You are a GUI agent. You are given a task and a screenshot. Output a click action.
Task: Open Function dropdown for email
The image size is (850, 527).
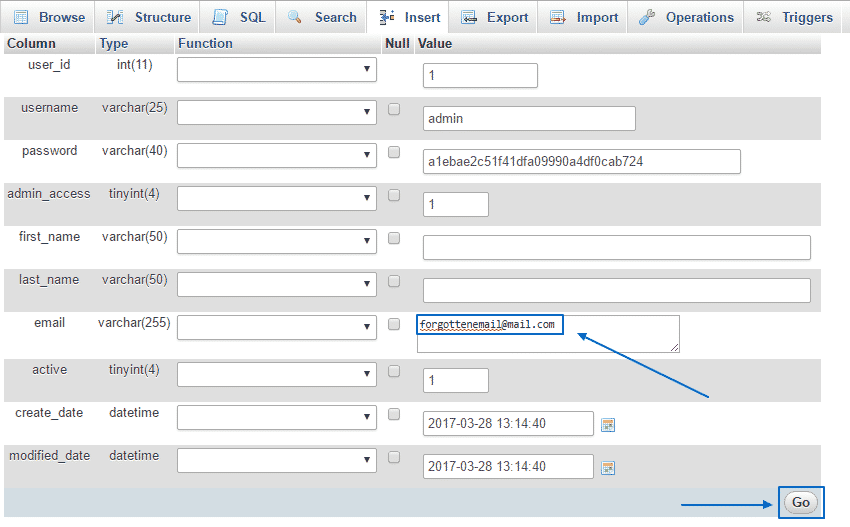276,327
